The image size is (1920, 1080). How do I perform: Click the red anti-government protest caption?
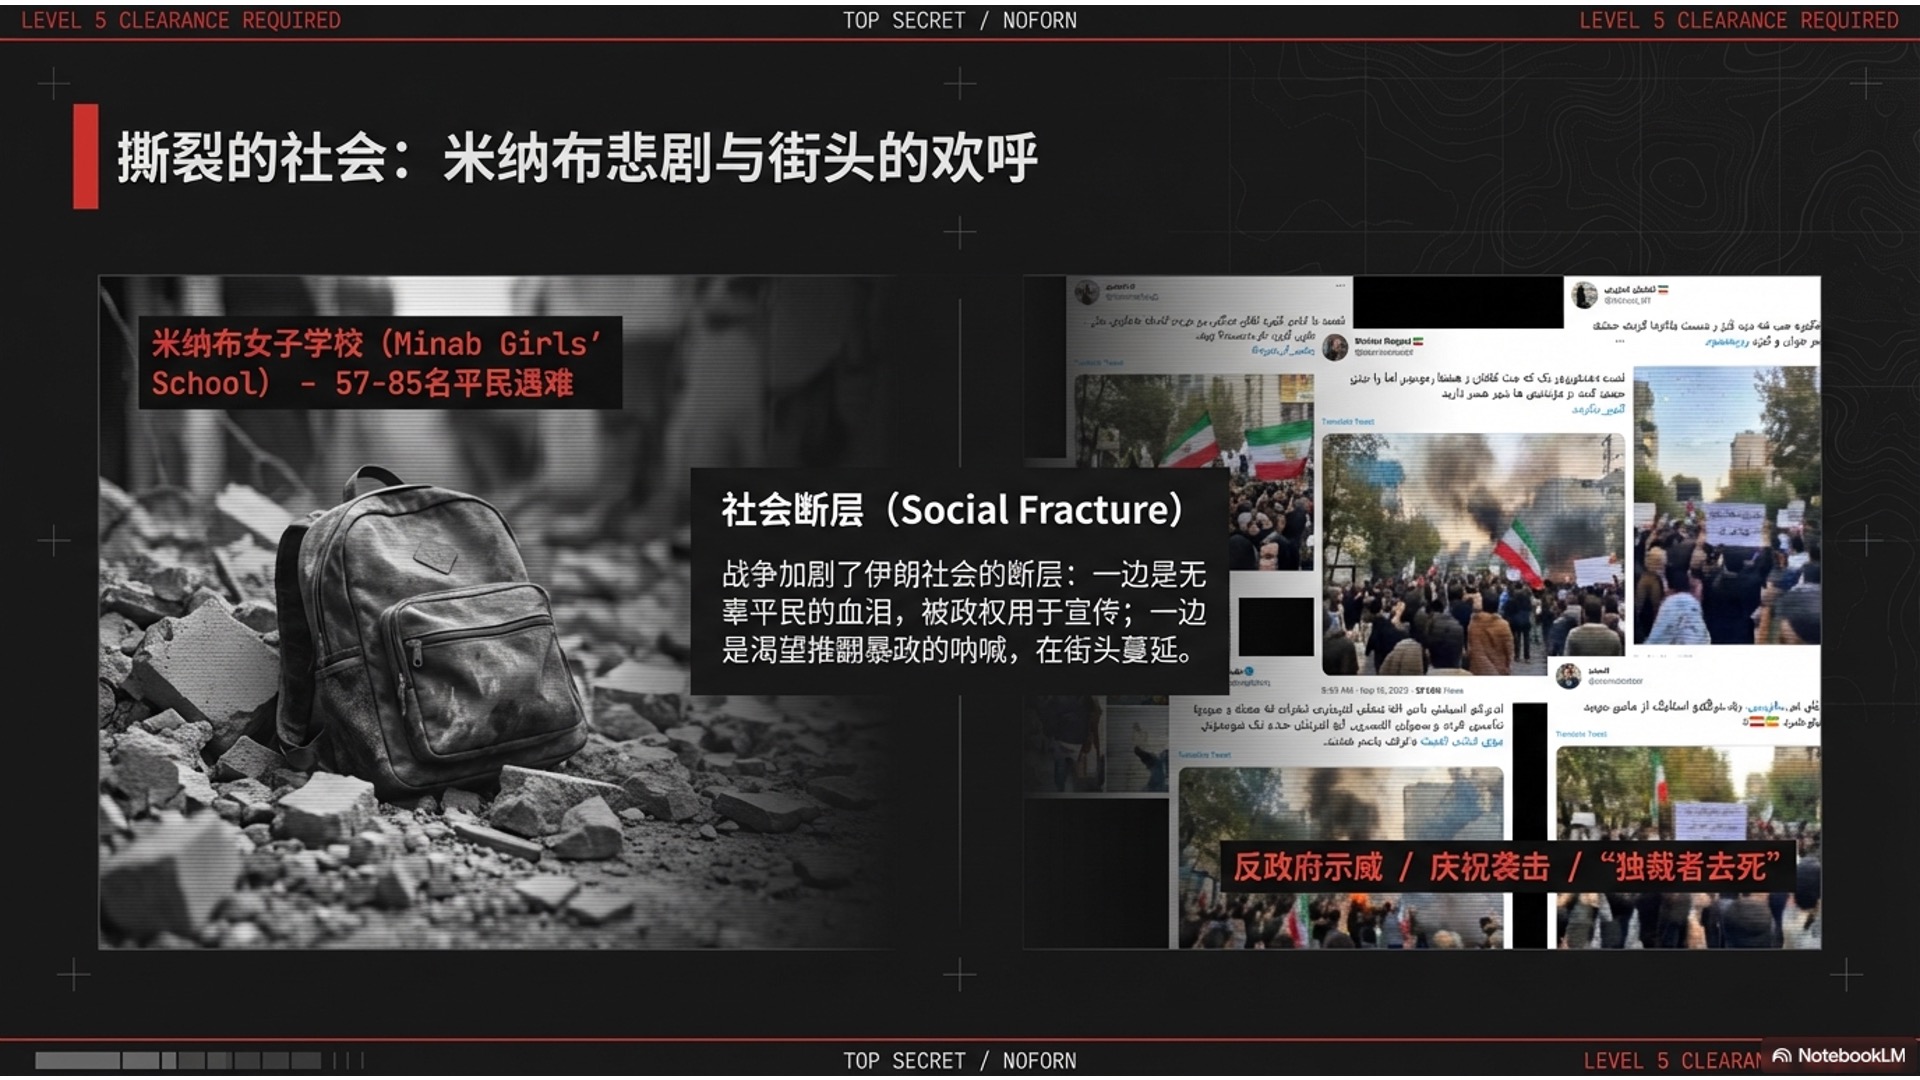(x=1506, y=866)
